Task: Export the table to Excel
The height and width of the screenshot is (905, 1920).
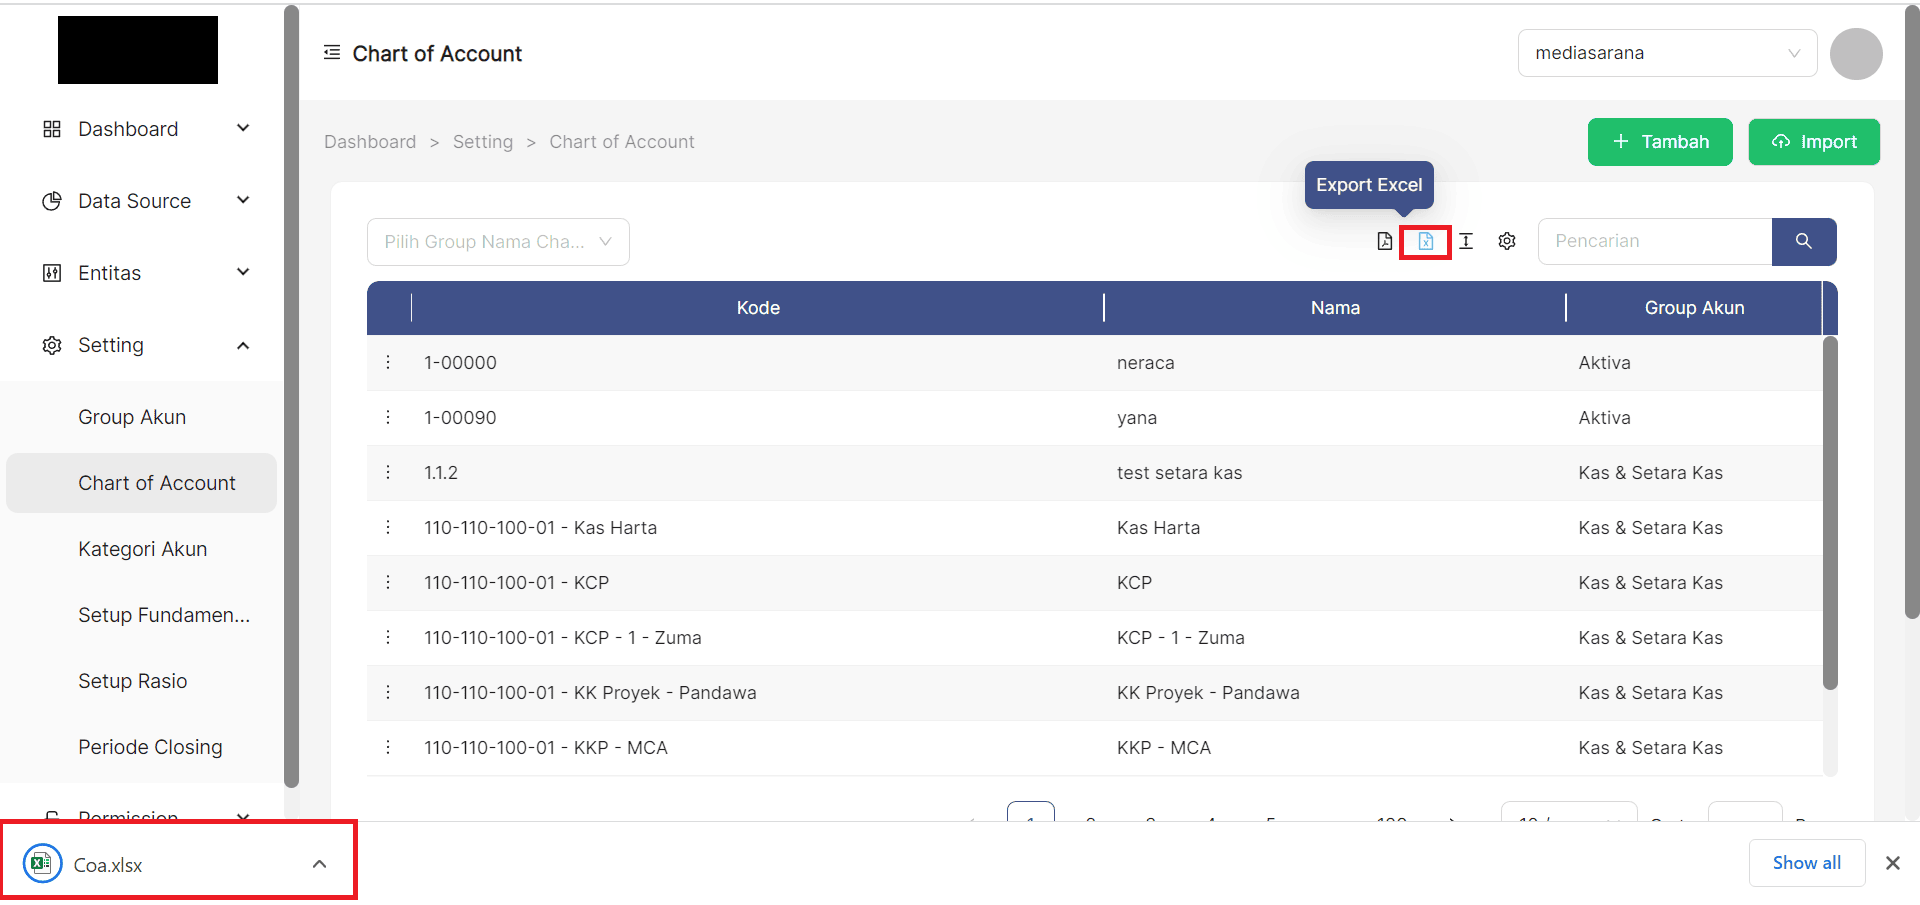Action: pos(1424,241)
